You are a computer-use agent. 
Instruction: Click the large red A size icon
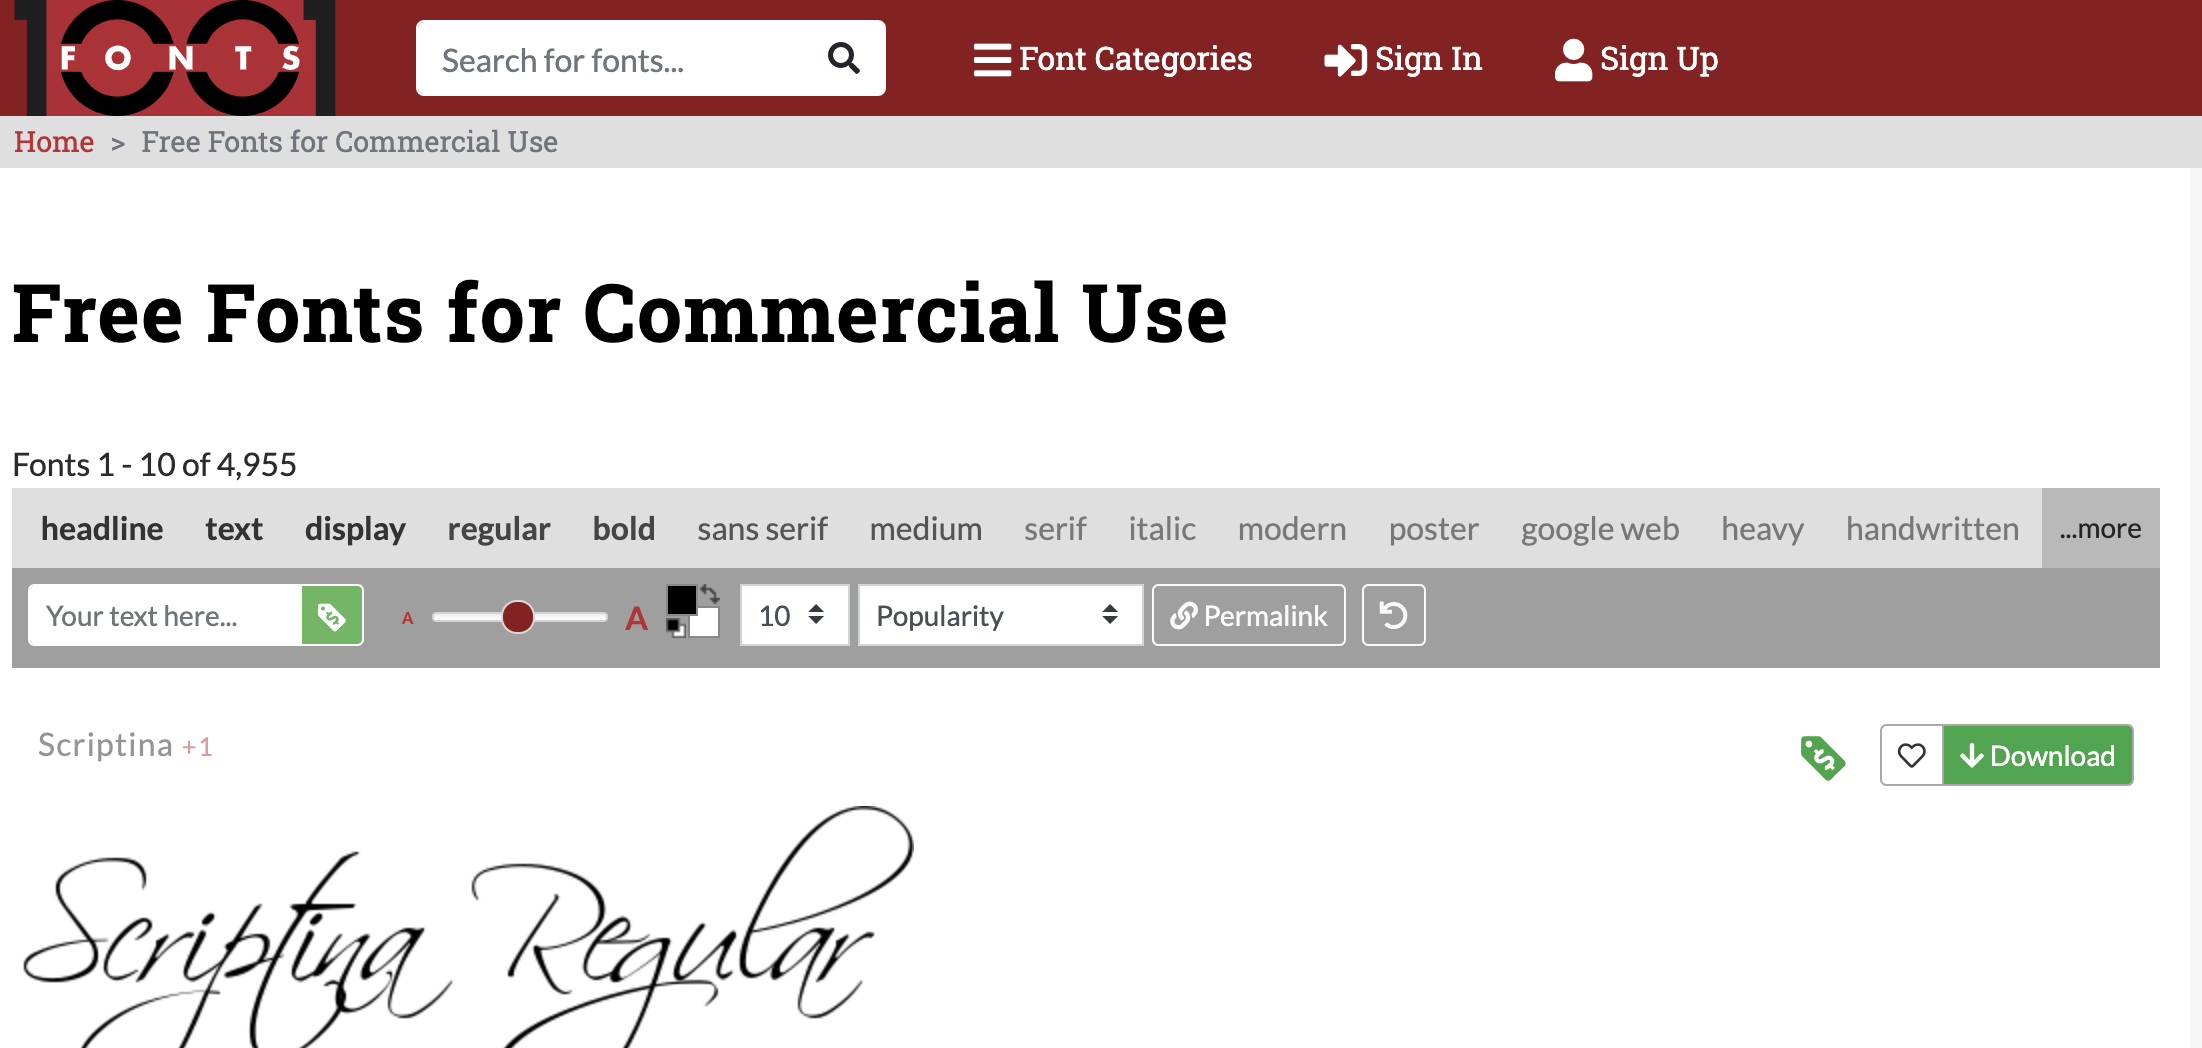[x=636, y=619]
